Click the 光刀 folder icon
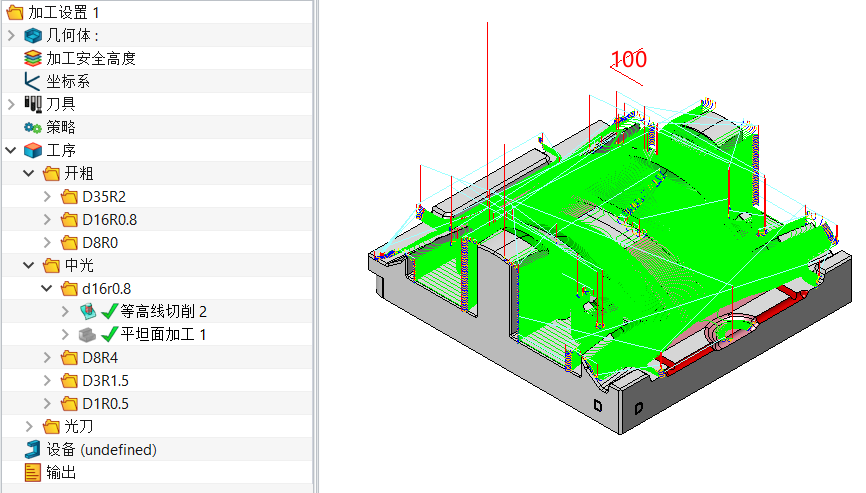This screenshot has width=866, height=493. click(51, 427)
